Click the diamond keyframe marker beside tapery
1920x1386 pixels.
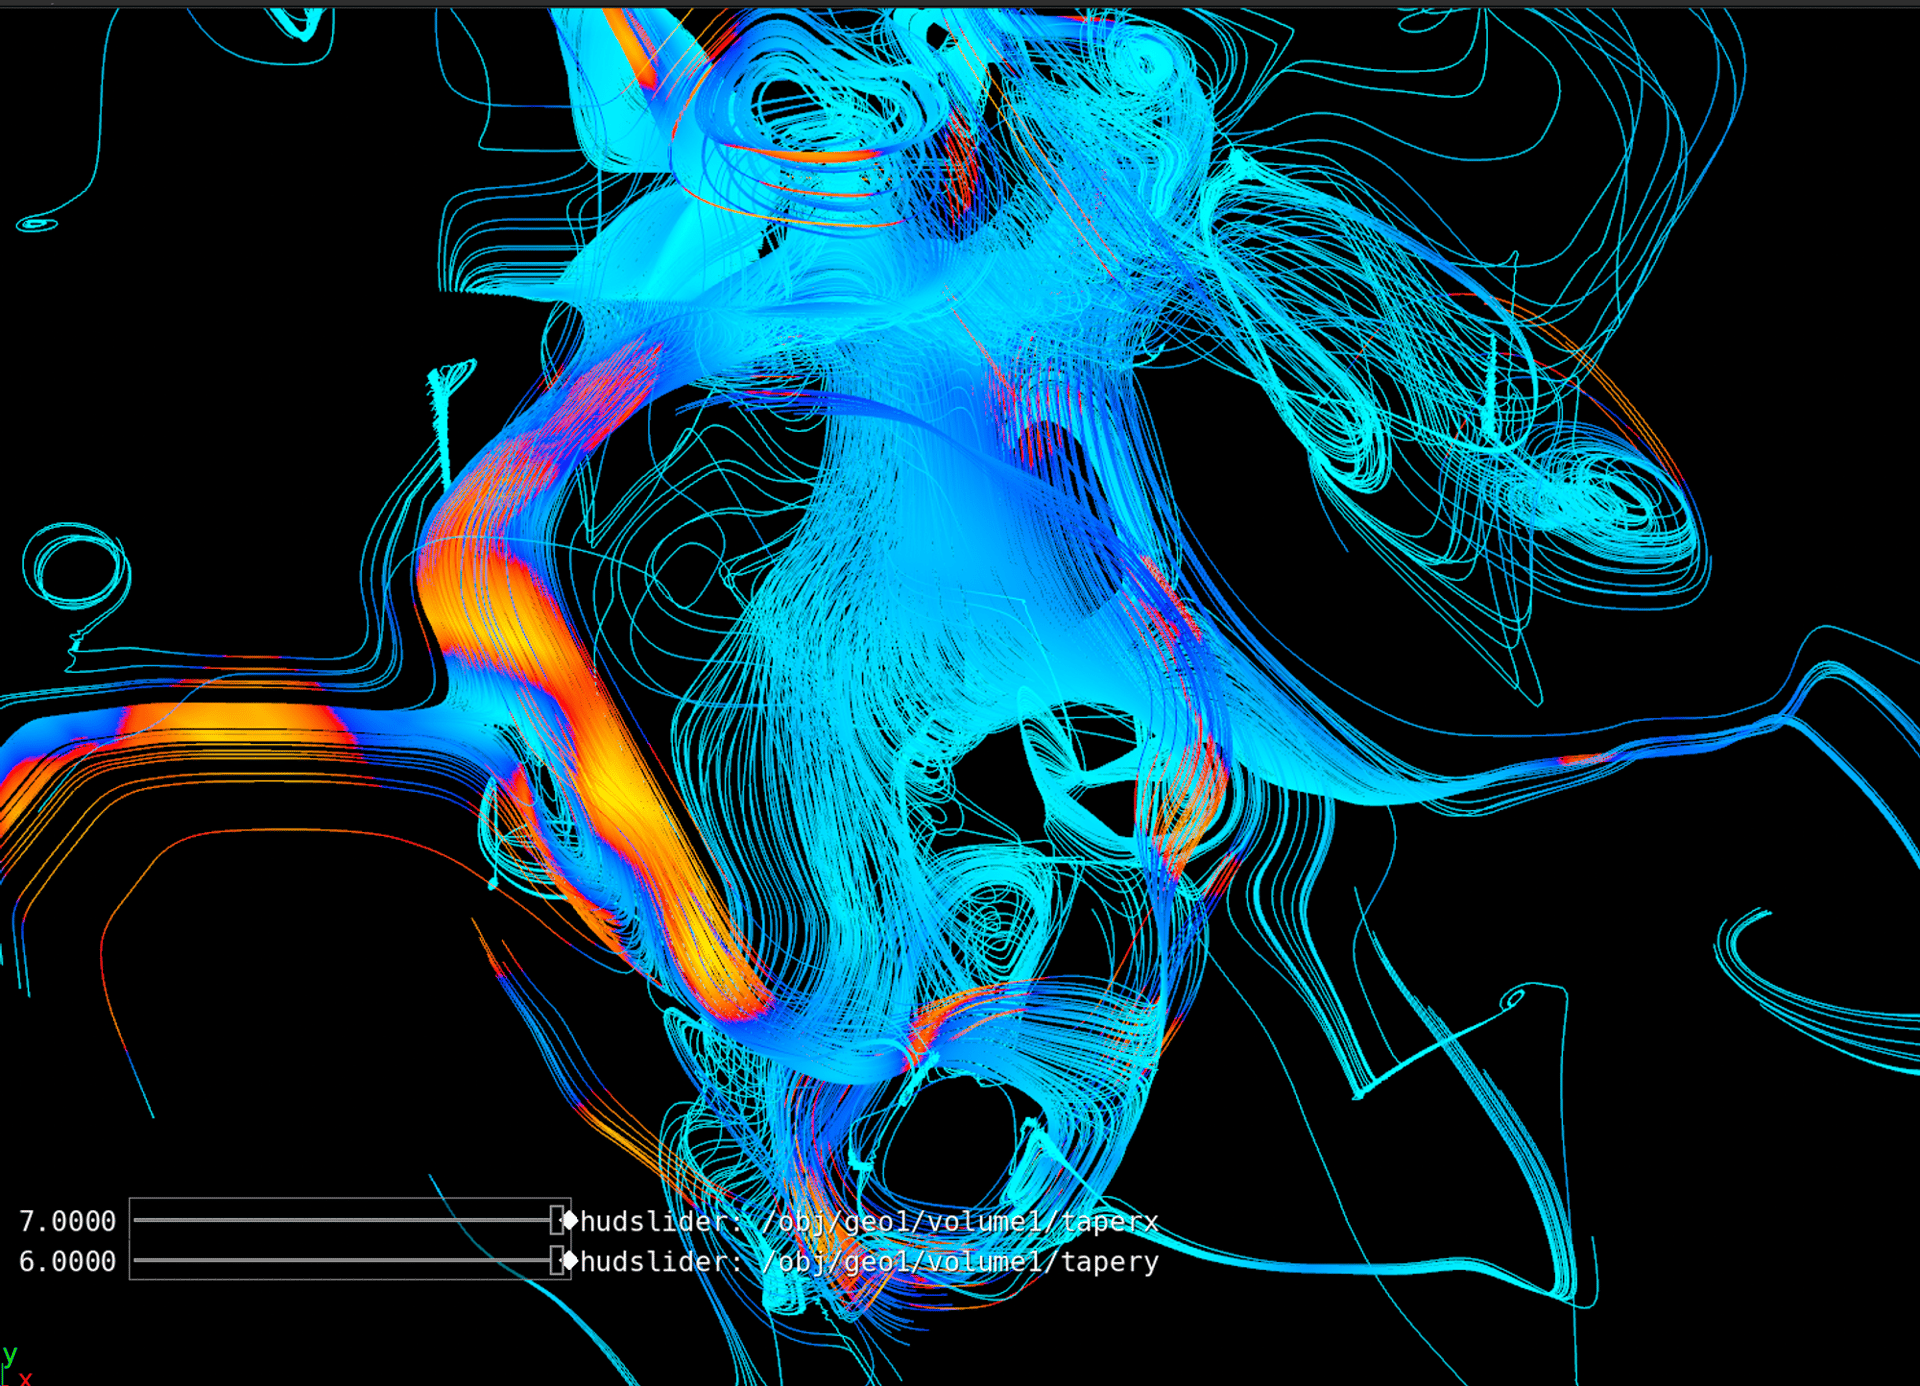(x=570, y=1261)
